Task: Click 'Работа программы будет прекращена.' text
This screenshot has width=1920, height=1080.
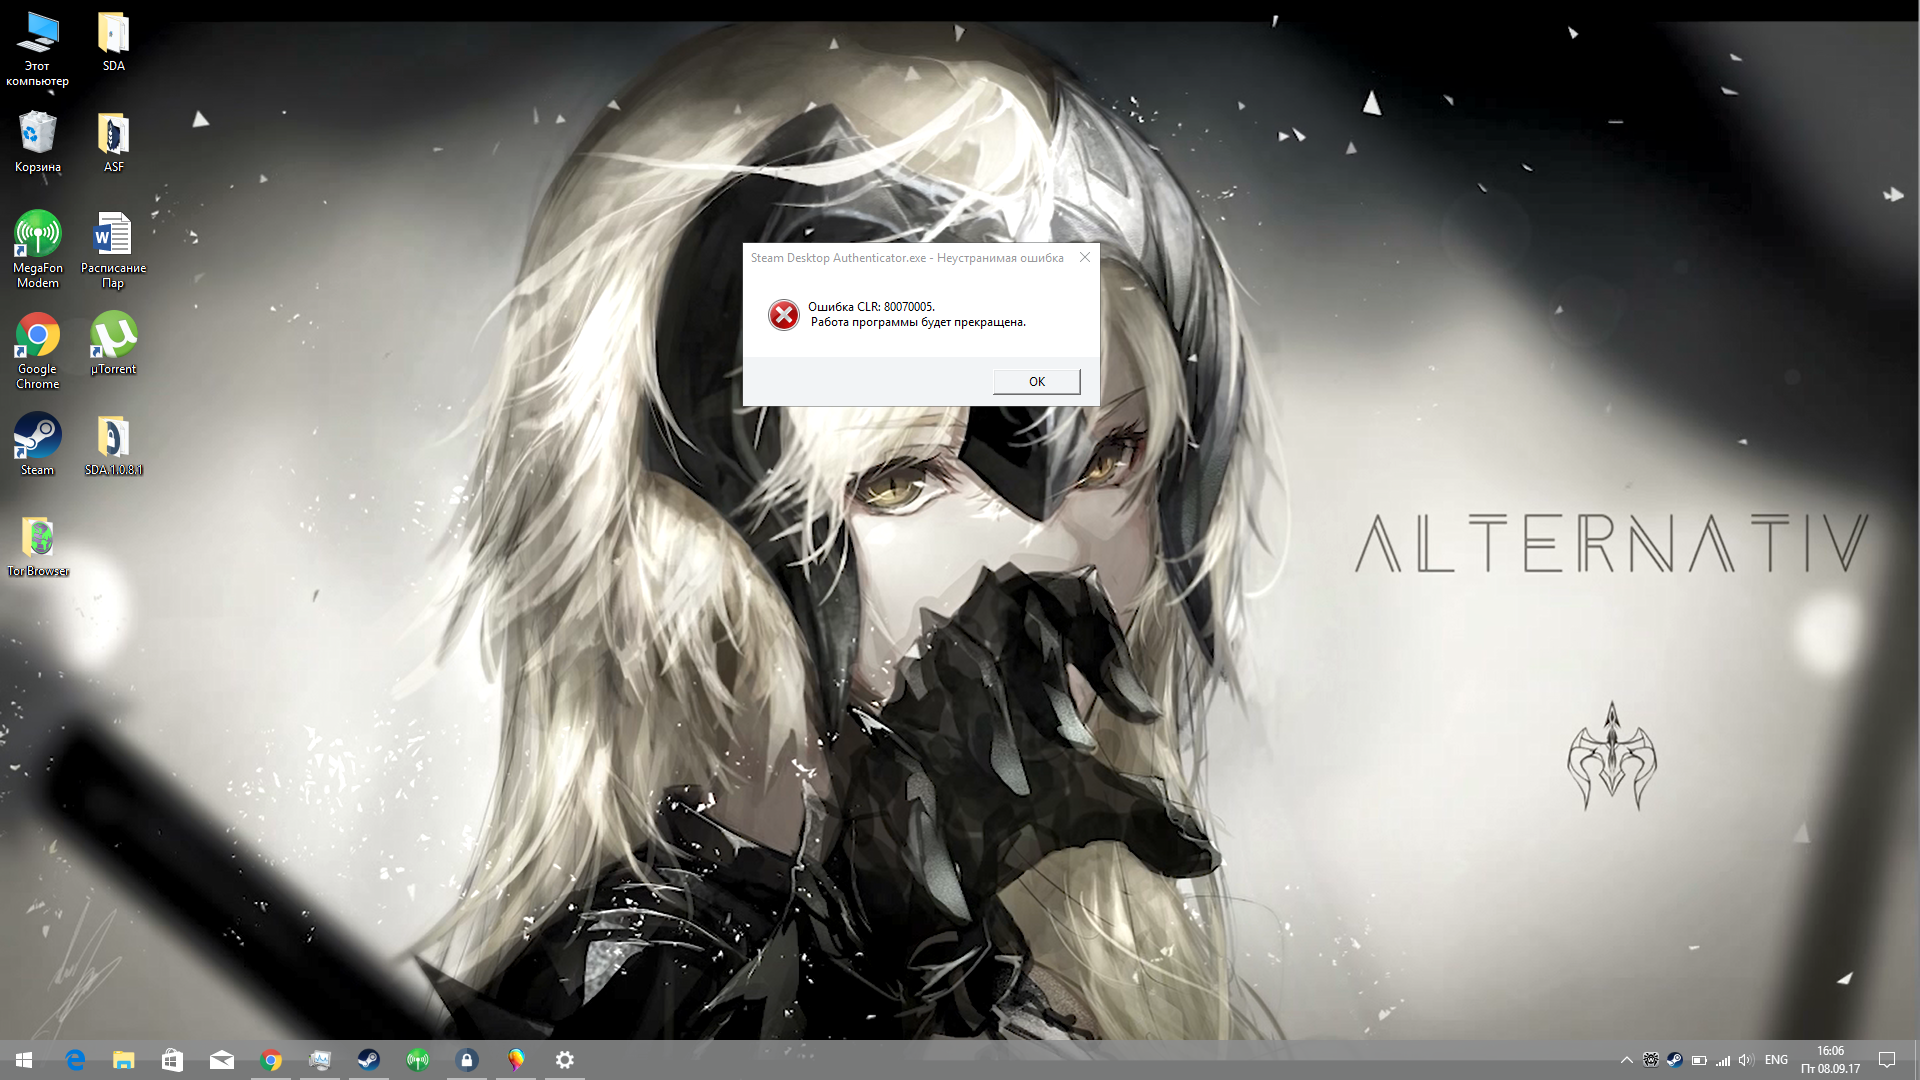Action: [x=918, y=322]
